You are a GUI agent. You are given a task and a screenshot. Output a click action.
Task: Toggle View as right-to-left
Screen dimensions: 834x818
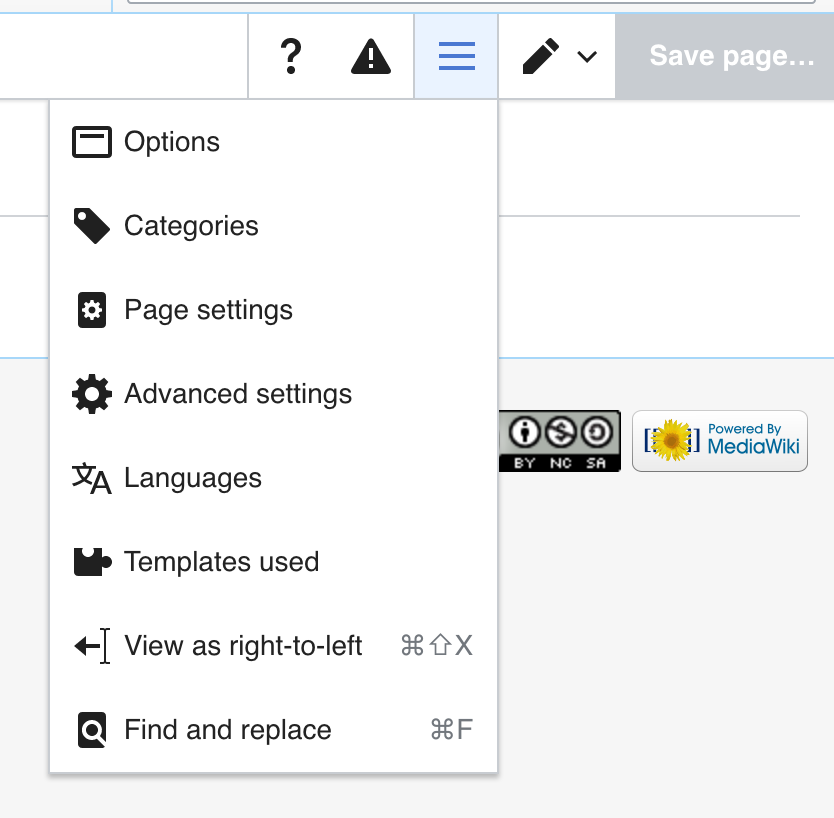click(x=243, y=646)
